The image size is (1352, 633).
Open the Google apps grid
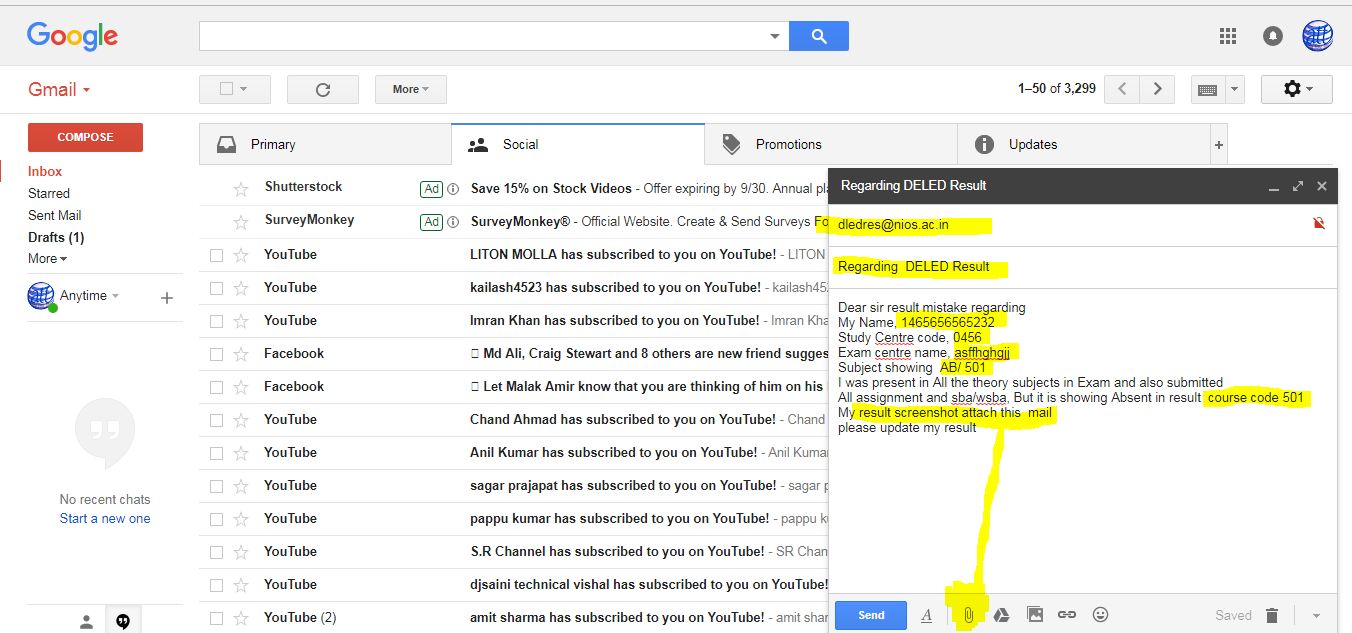(1228, 36)
